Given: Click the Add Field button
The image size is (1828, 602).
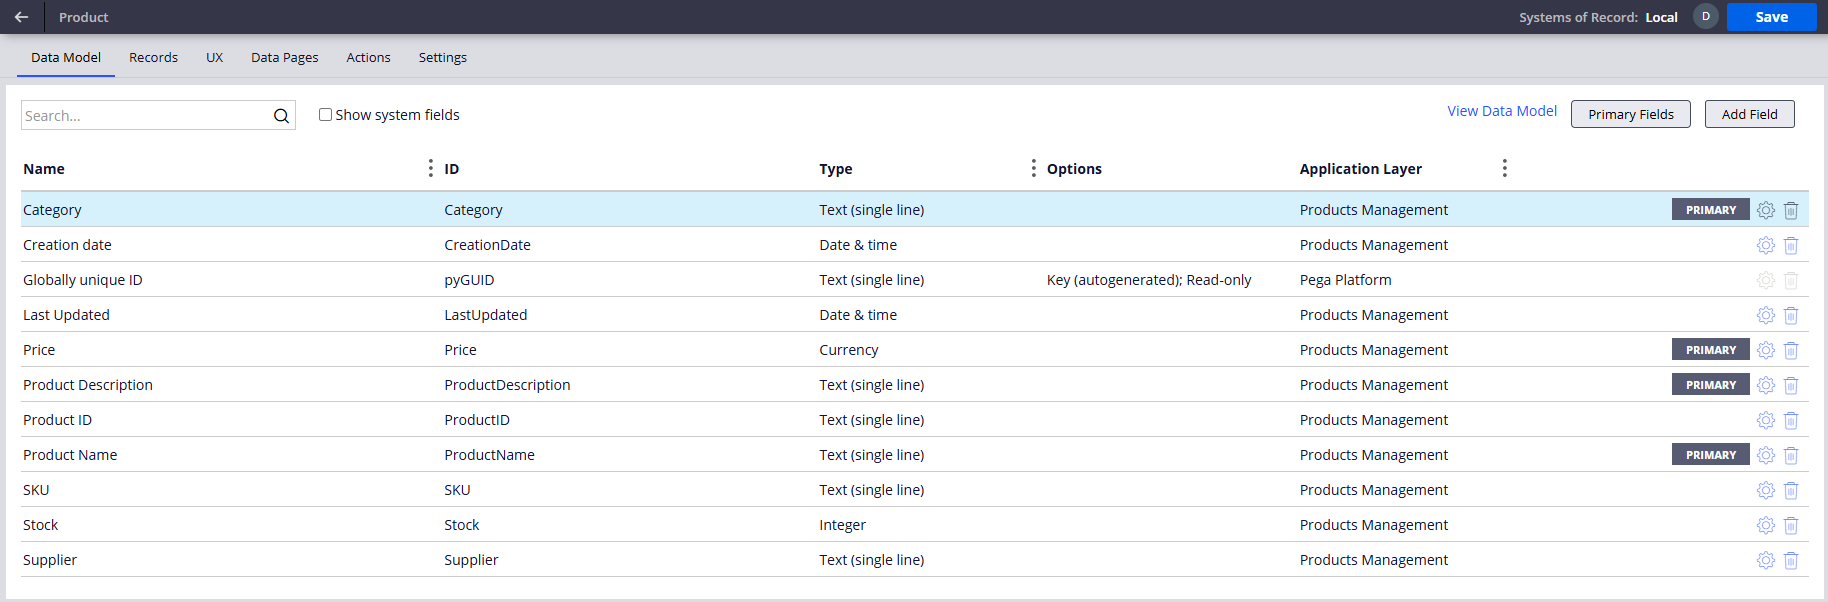Looking at the screenshot, I should tap(1749, 114).
